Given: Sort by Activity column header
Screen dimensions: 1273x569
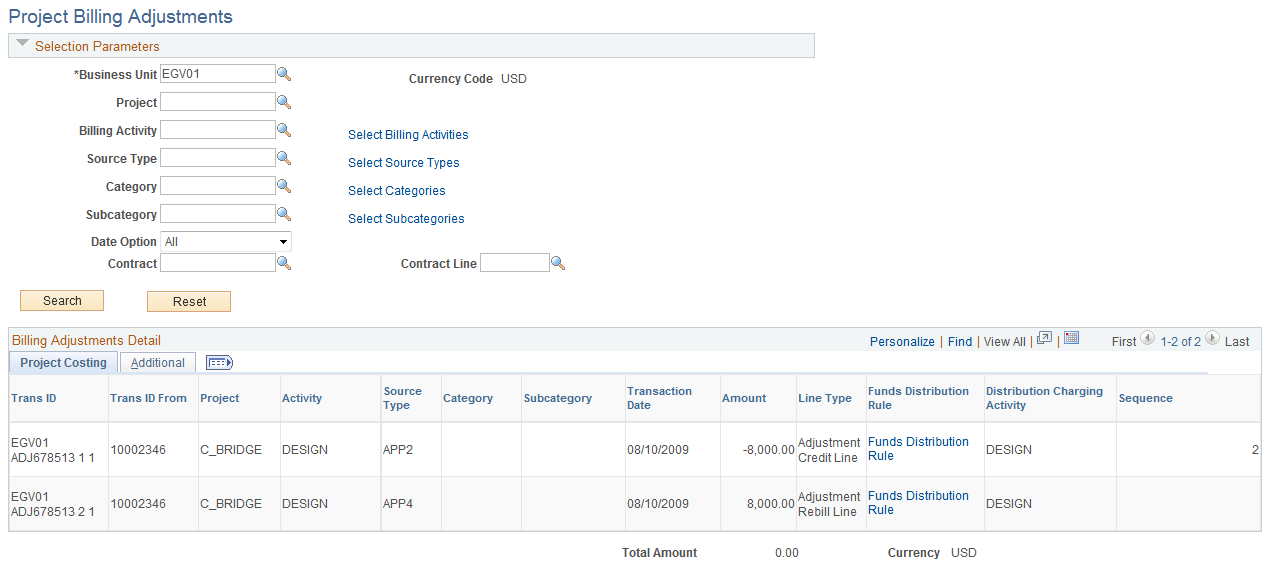Looking at the screenshot, I should tap(302, 398).
